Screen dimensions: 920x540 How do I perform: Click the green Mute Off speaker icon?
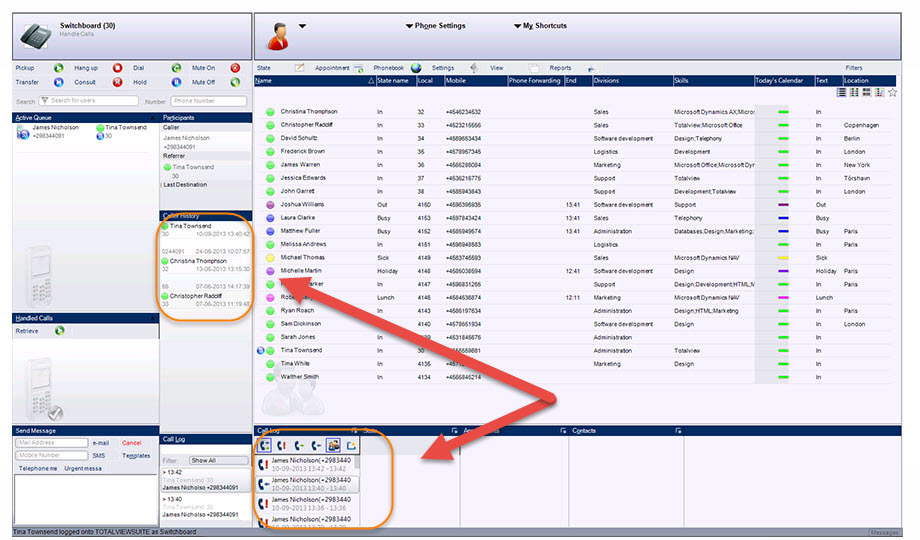click(235, 82)
